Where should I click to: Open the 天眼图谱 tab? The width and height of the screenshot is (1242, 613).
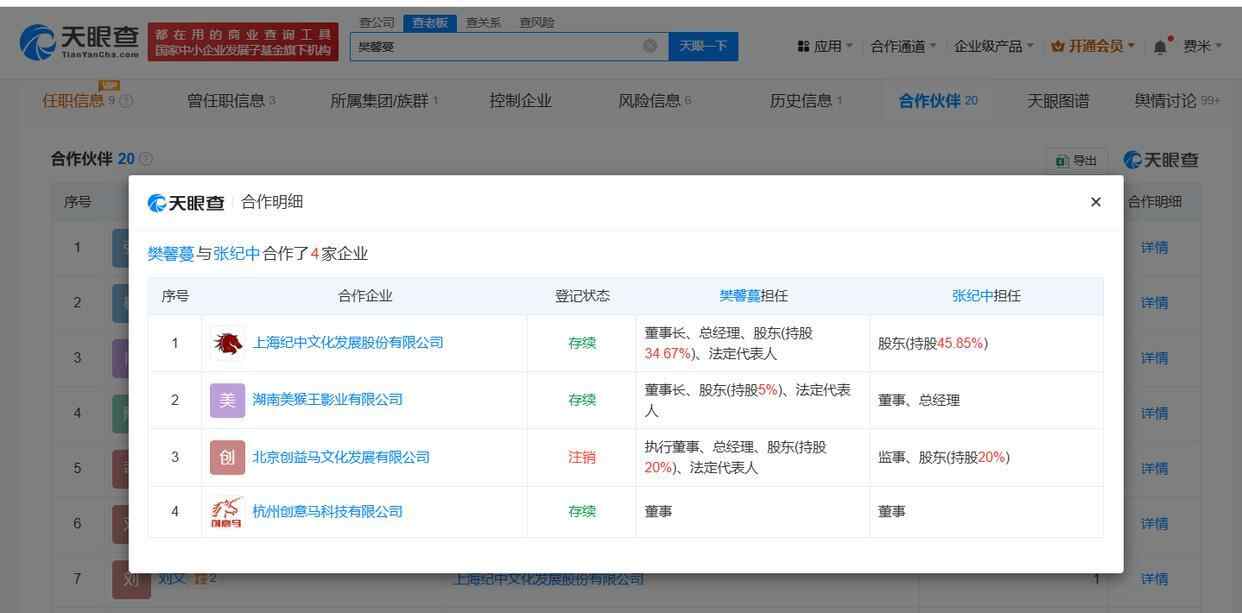tap(1058, 101)
